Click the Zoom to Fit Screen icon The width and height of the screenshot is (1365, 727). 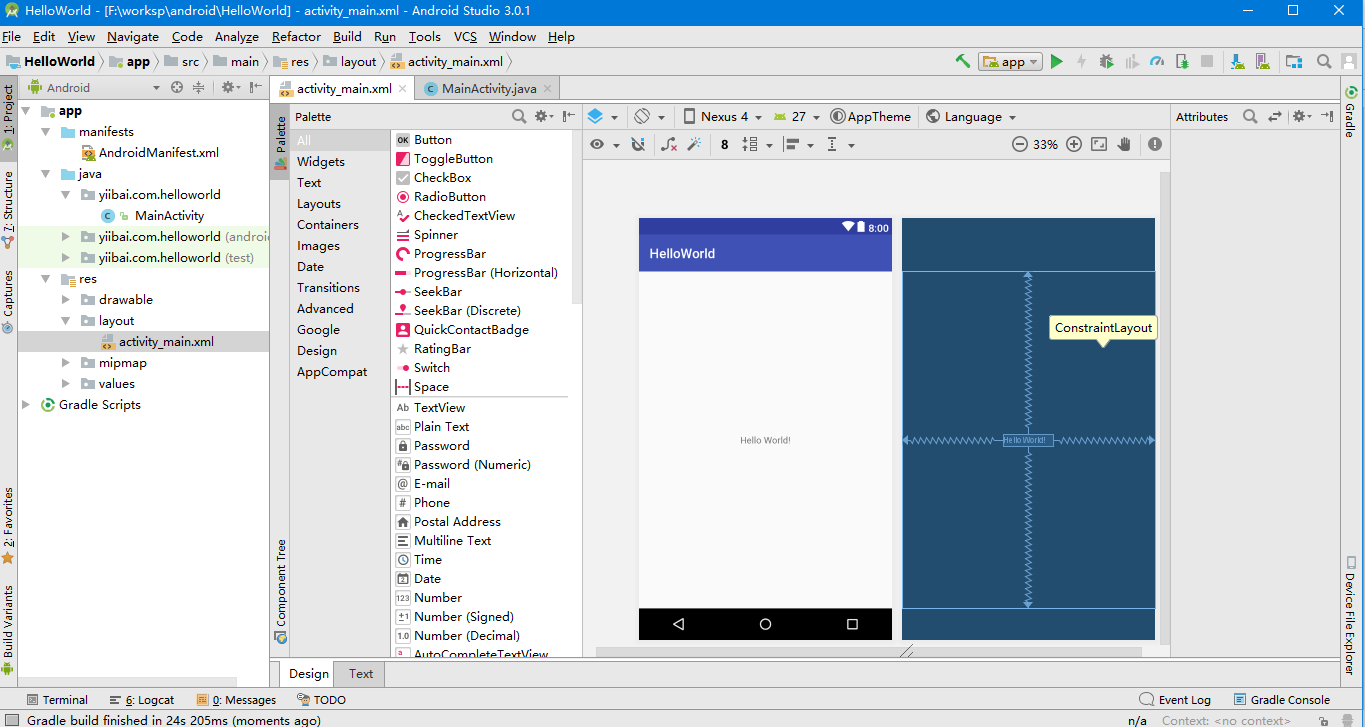[1099, 144]
